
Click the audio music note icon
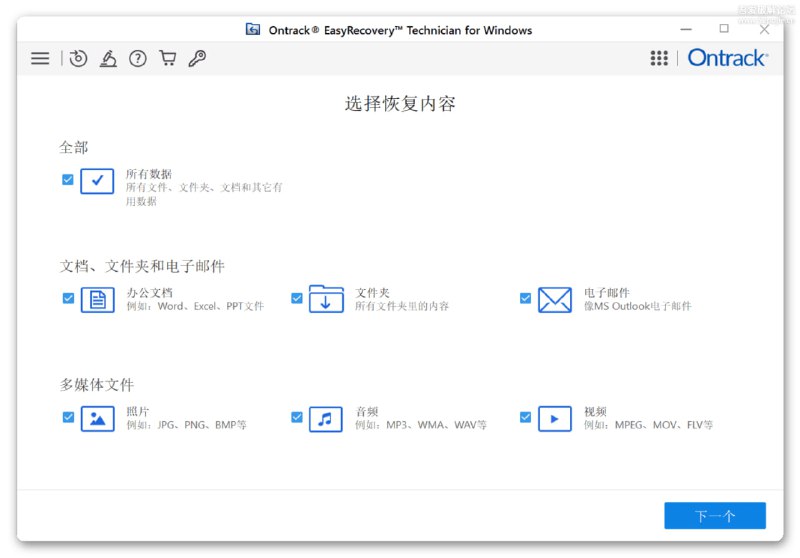click(x=325, y=419)
